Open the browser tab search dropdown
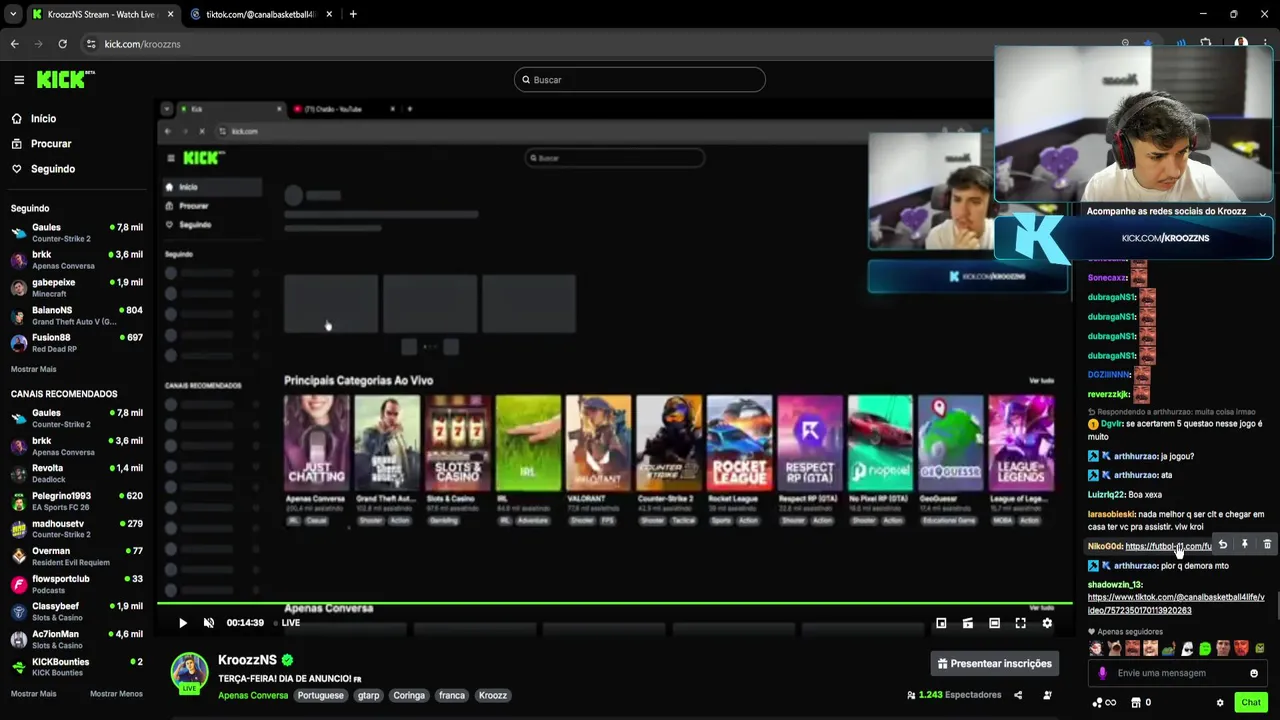 13,14
